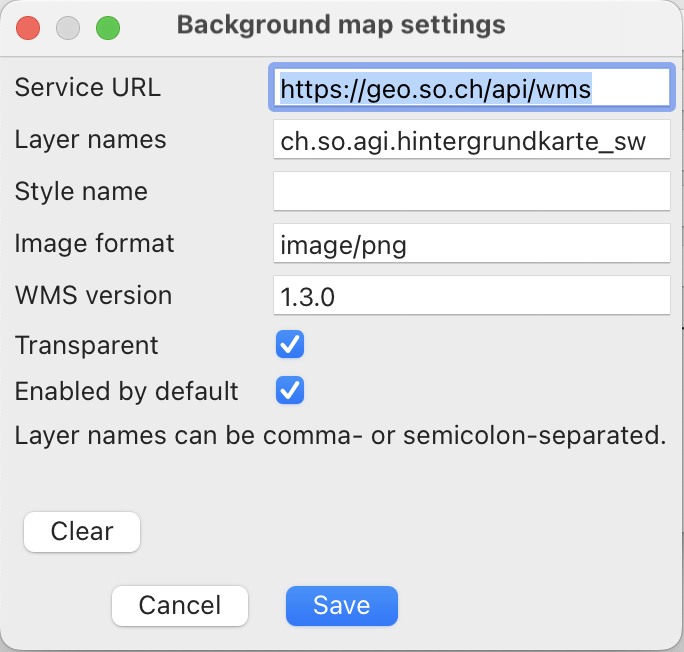
Task: Close the dialog with the red button
Action: [28, 27]
